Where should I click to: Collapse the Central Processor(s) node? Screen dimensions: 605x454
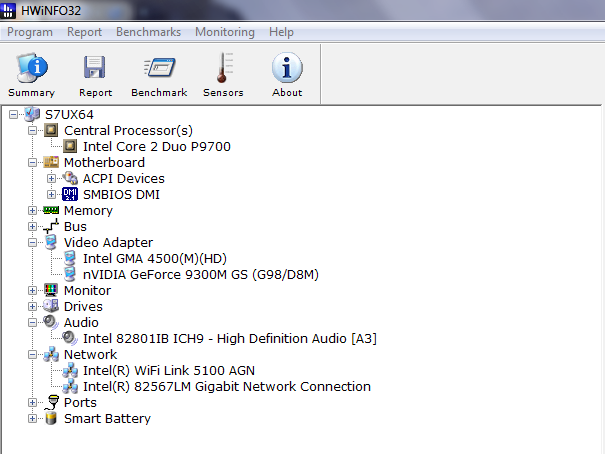coord(32,130)
